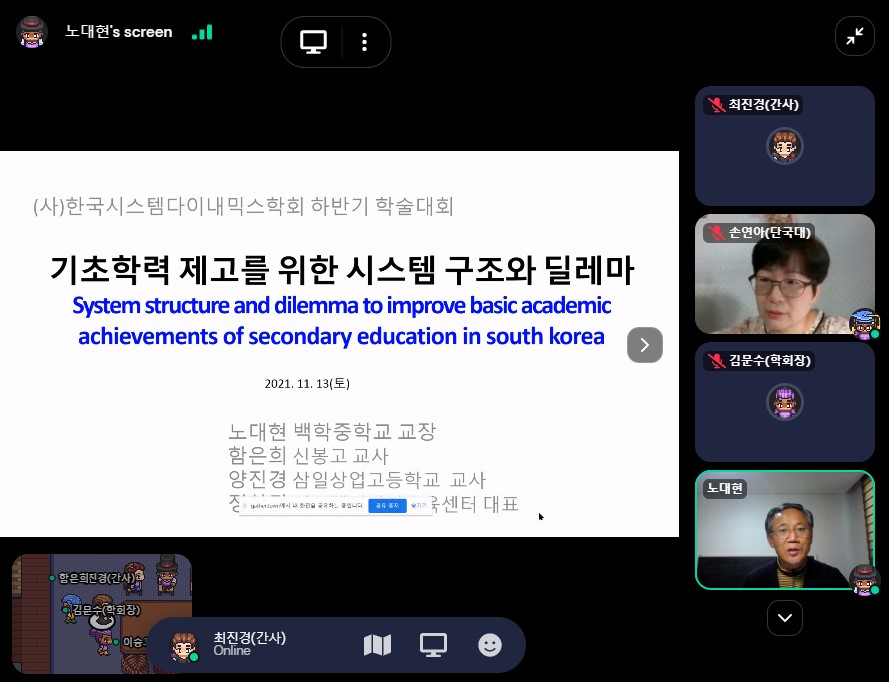Toggle muted mic on 손연아(단국대) tile

pos(716,233)
